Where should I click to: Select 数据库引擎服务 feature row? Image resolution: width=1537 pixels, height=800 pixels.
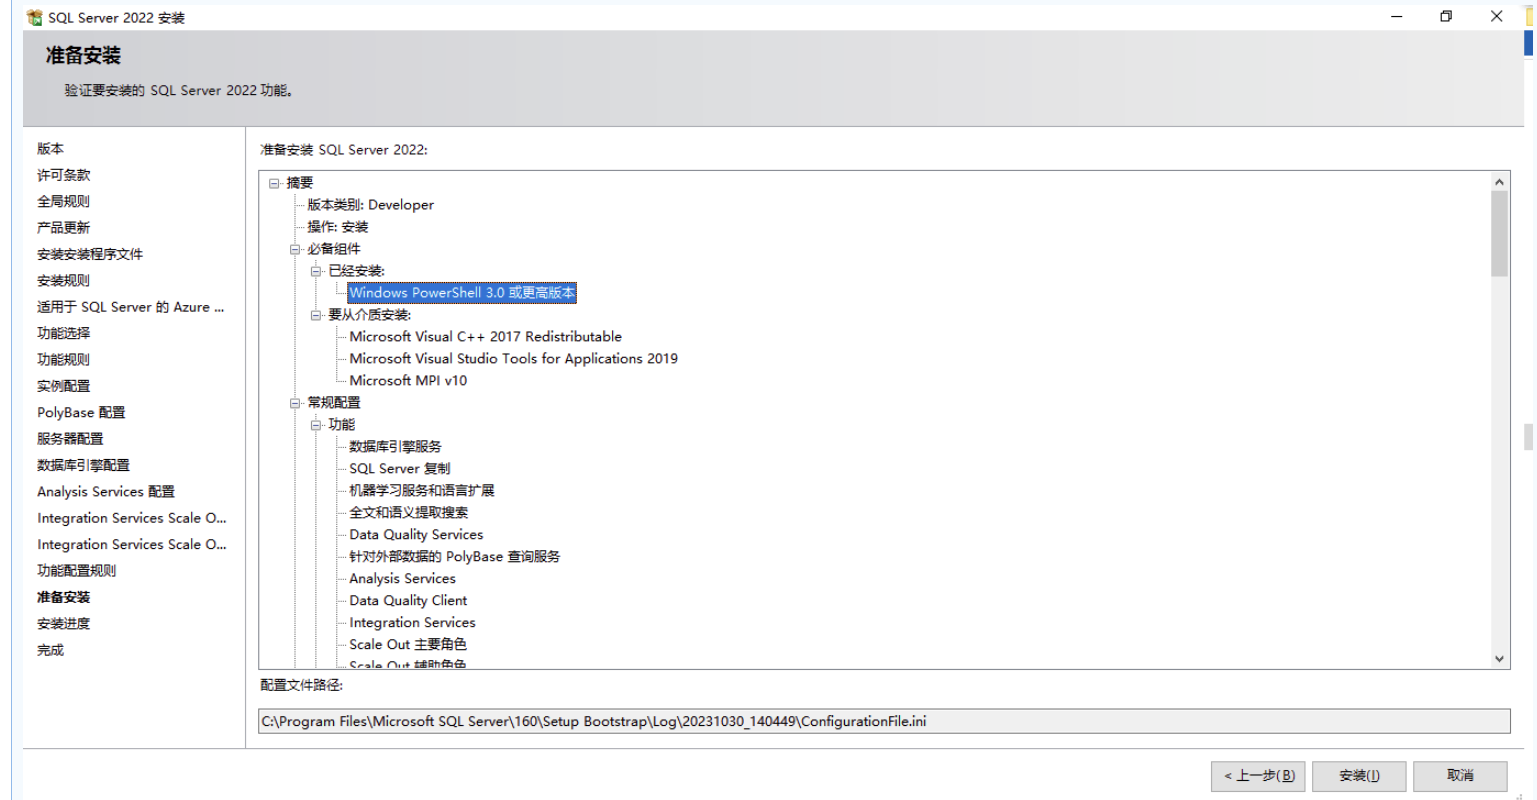point(395,447)
